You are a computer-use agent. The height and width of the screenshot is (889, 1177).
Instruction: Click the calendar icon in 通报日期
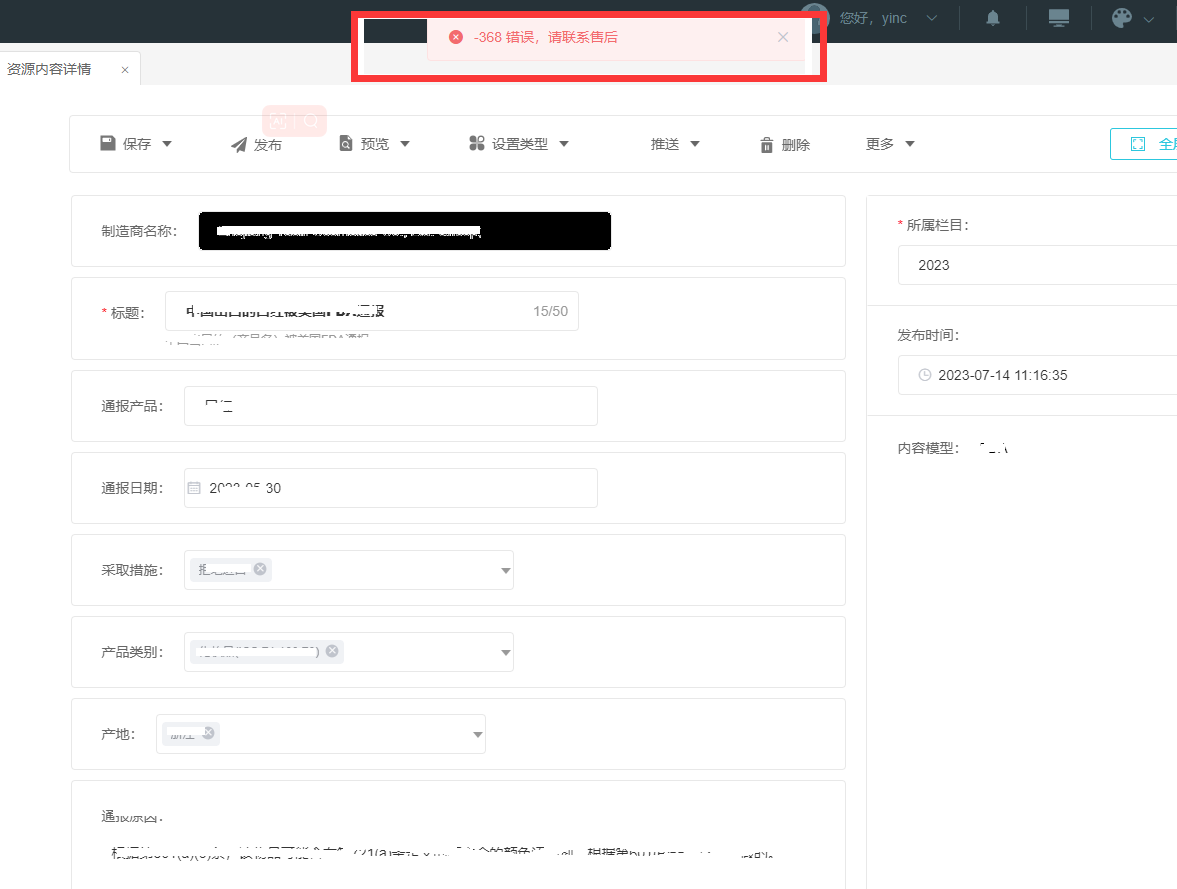pyautogui.click(x=194, y=488)
